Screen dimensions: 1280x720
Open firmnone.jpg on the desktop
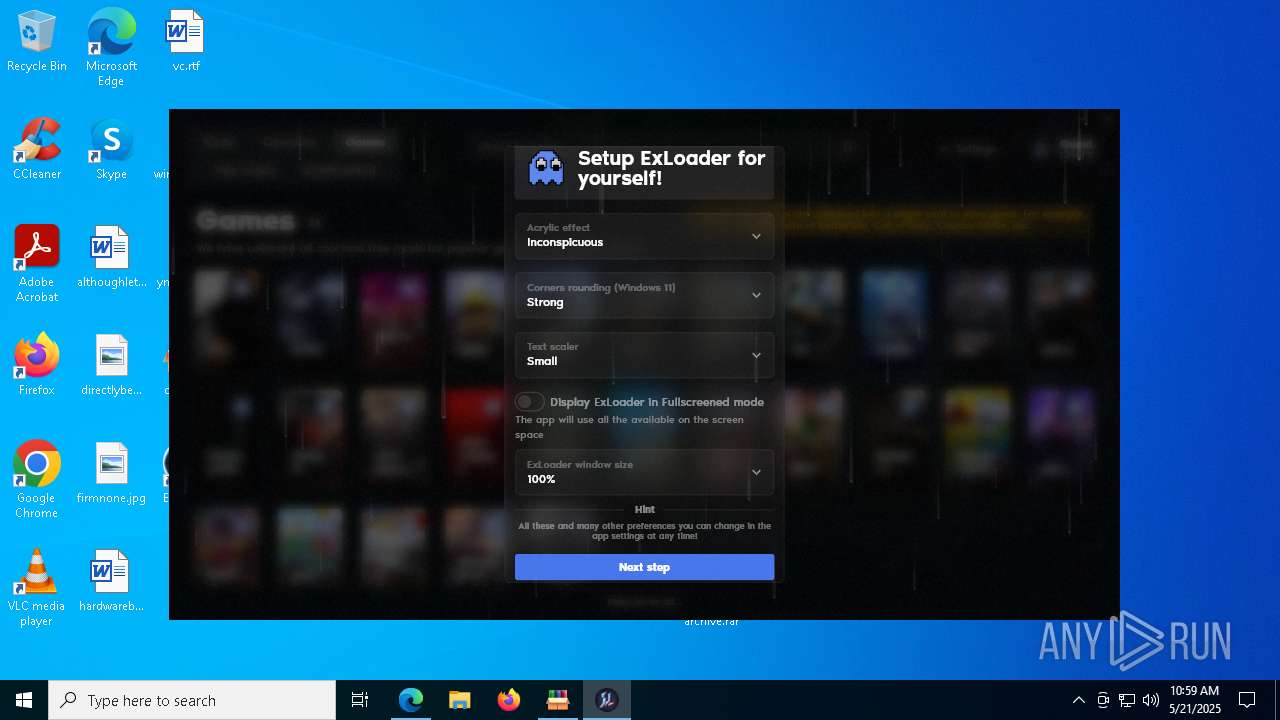click(111, 474)
